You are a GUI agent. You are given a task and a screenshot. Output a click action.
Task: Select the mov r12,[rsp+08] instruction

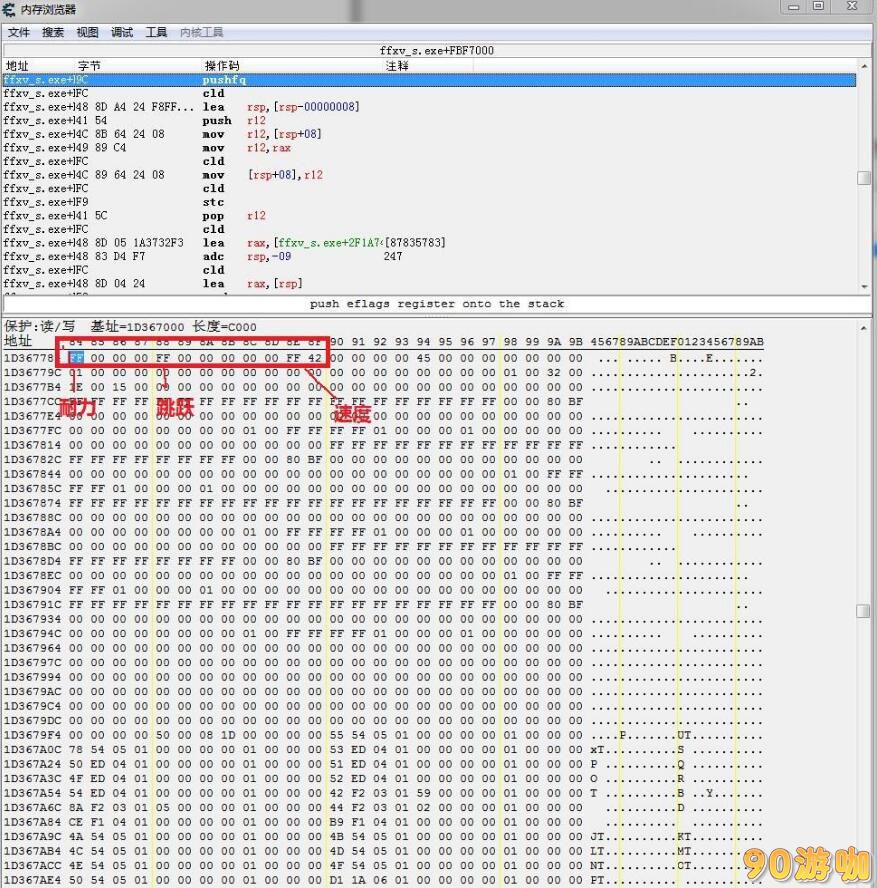pyautogui.click(x=429, y=134)
